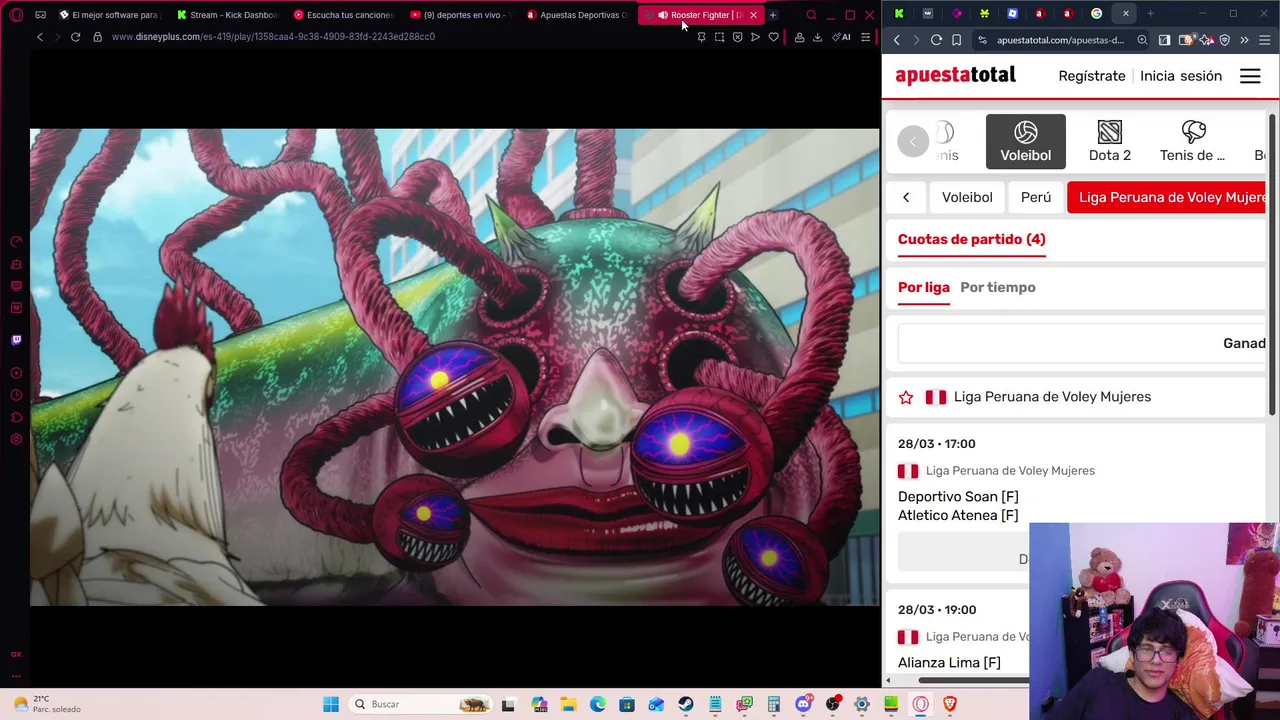Show more extensions chevron in right browser
Image resolution: width=1280 pixels, height=720 pixels.
1244,40
